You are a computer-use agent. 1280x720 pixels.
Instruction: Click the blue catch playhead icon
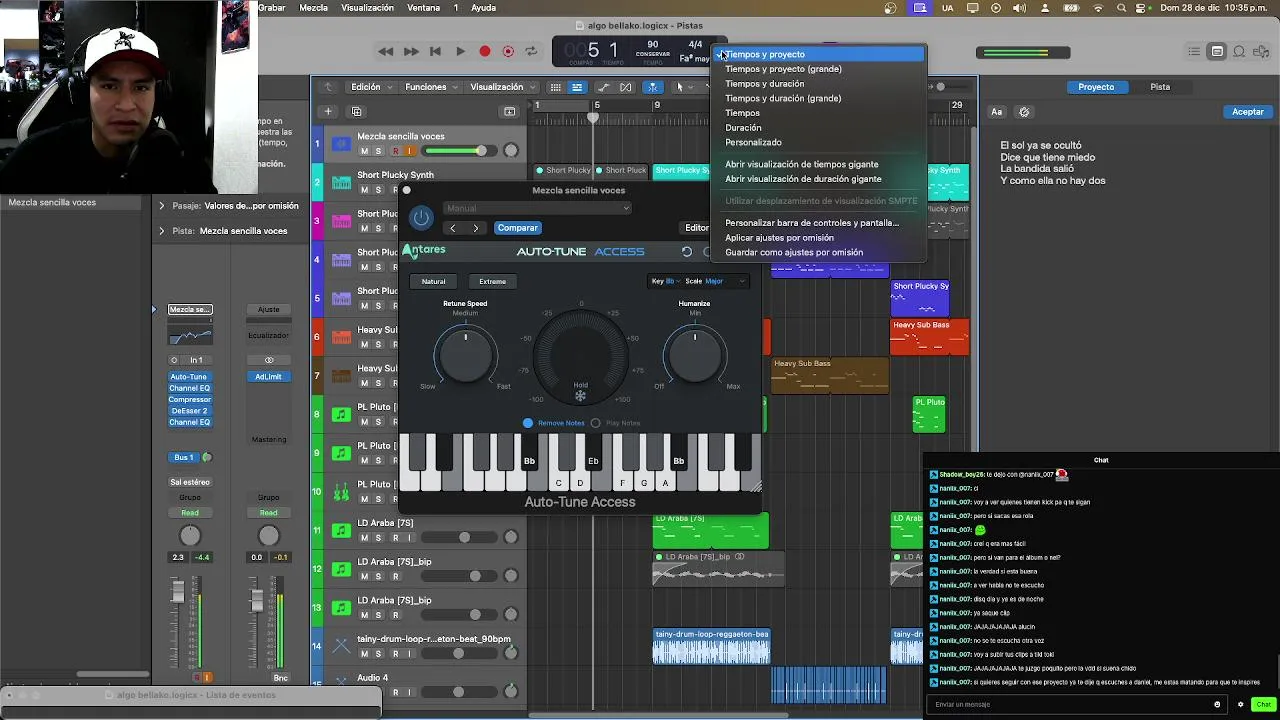coord(652,87)
